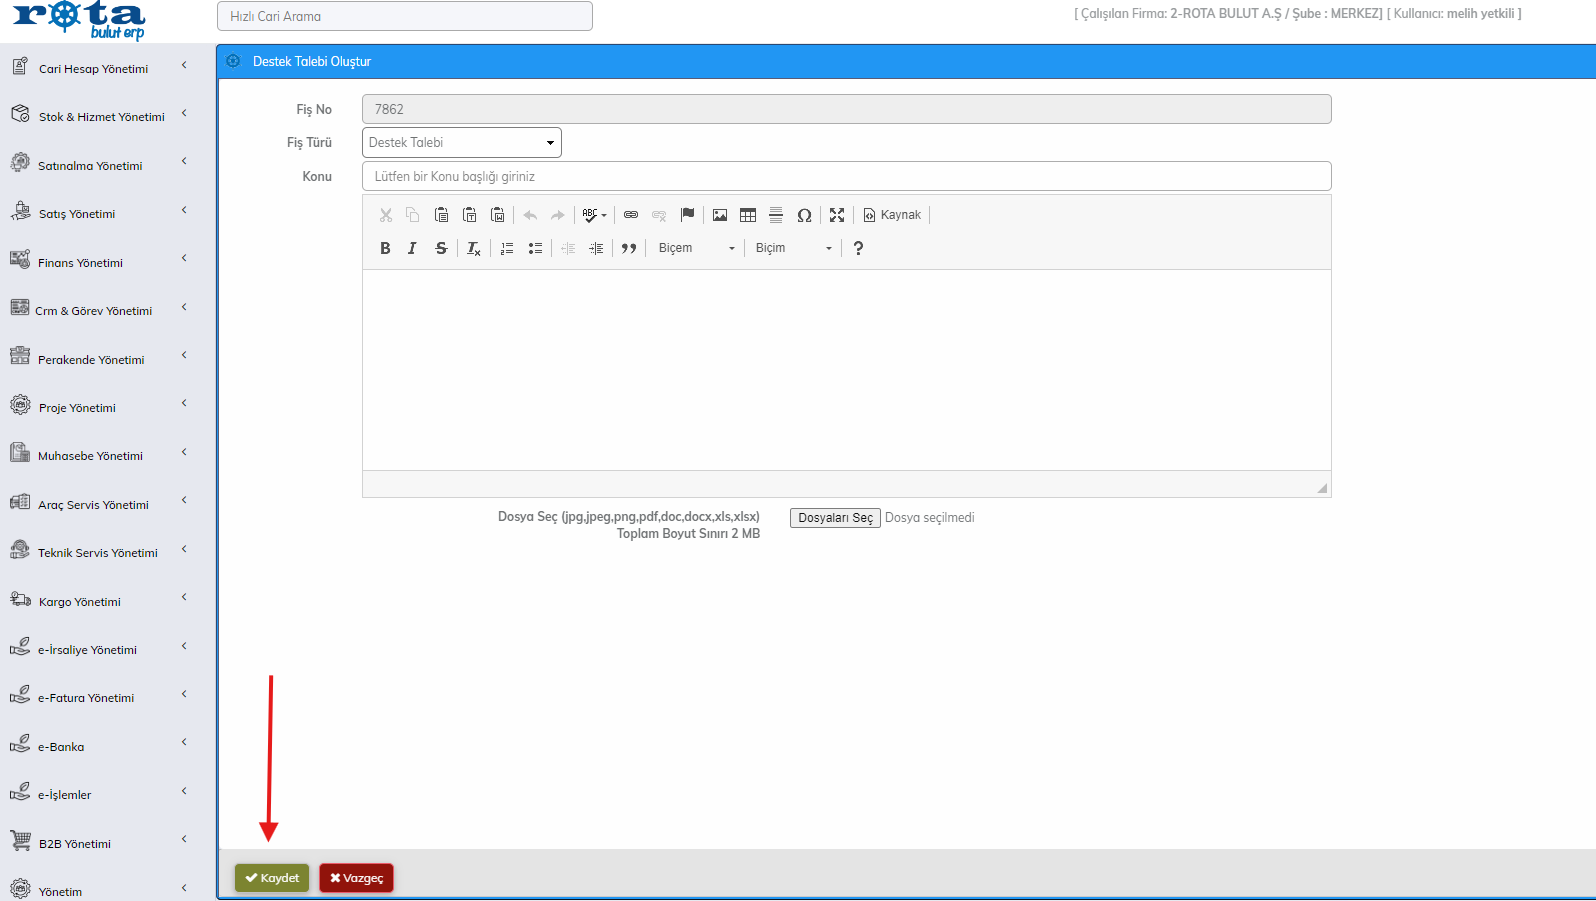Insert a numbered list

pos(507,248)
